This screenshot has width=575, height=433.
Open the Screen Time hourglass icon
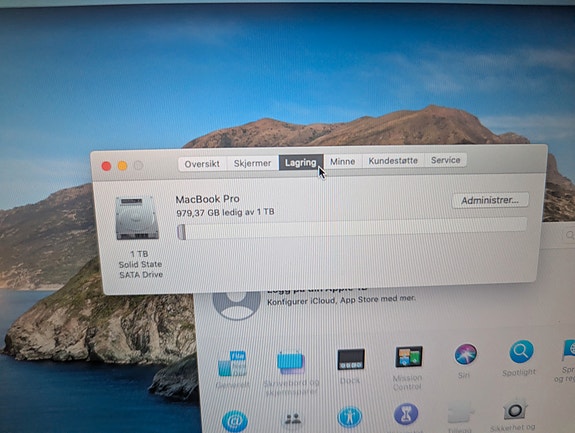pyautogui.click(x=406, y=414)
